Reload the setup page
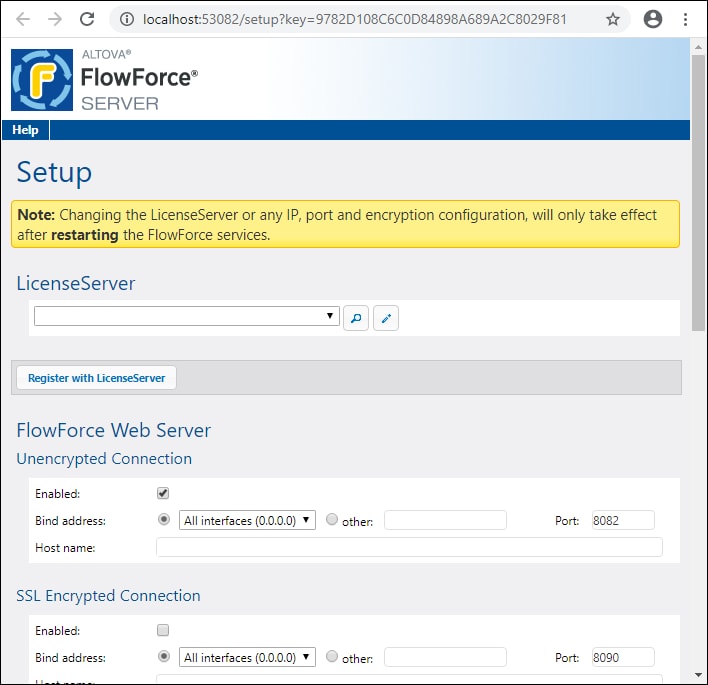 (x=87, y=19)
